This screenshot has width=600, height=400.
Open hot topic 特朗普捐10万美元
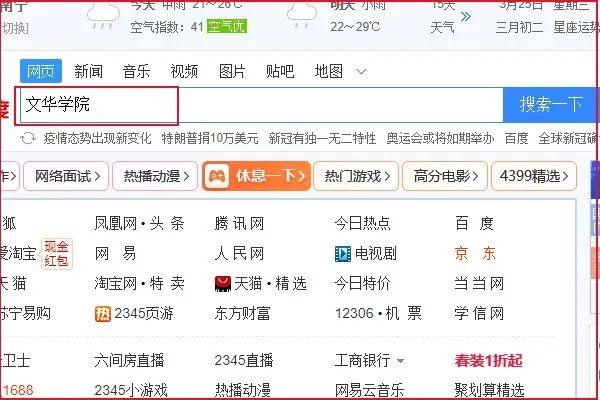pyautogui.click(x=210, y=138)
